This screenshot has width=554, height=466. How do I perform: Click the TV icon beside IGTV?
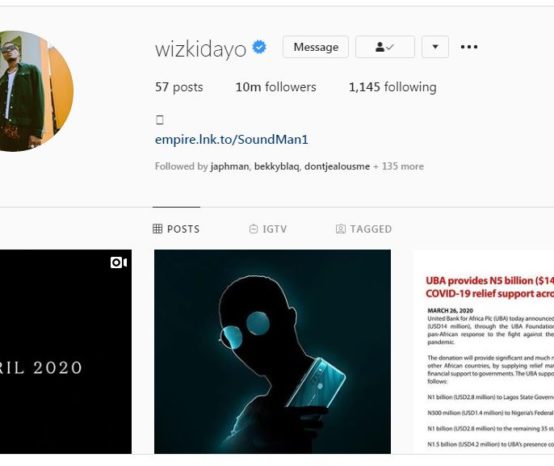(x=253, y=229)
